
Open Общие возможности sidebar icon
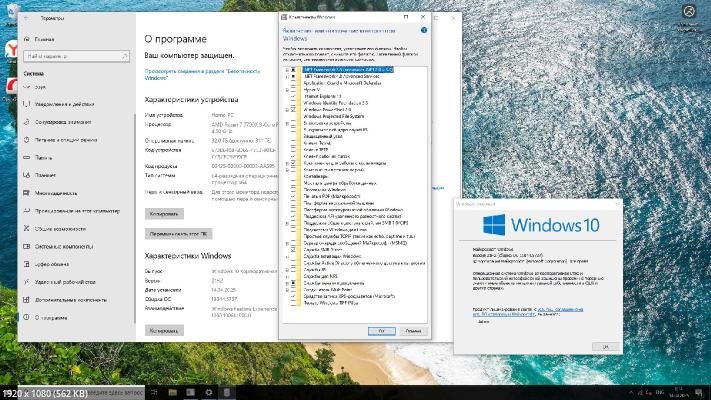click(27, 229)
